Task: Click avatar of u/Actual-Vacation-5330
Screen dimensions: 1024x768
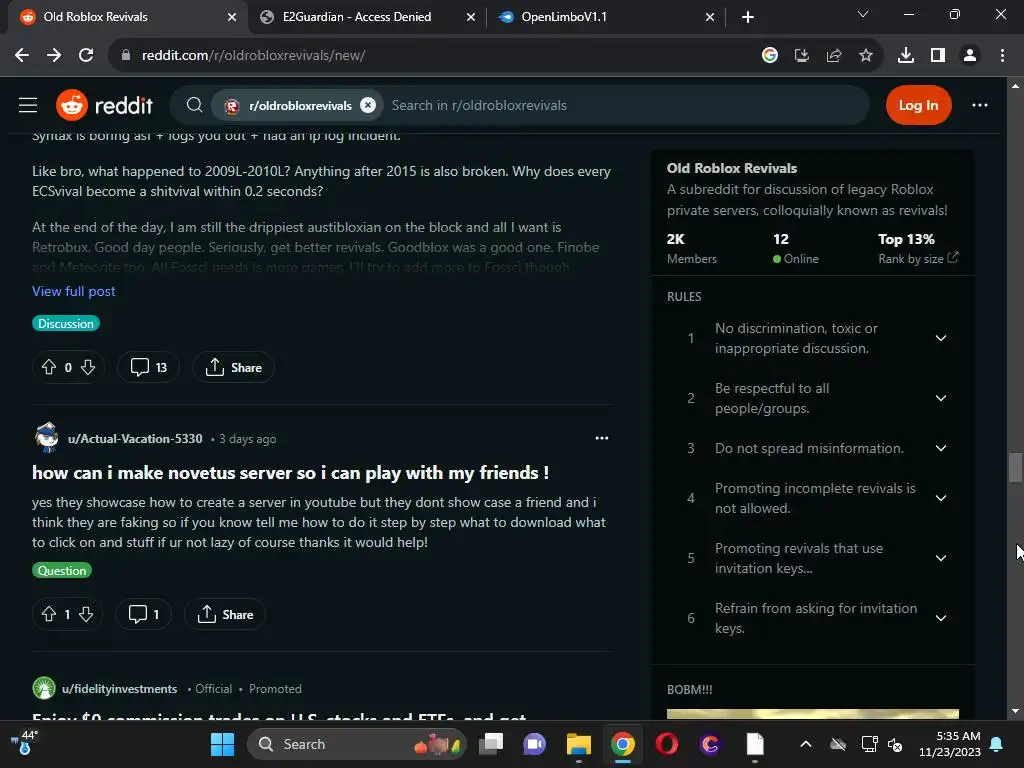Action: click(46, 438)
